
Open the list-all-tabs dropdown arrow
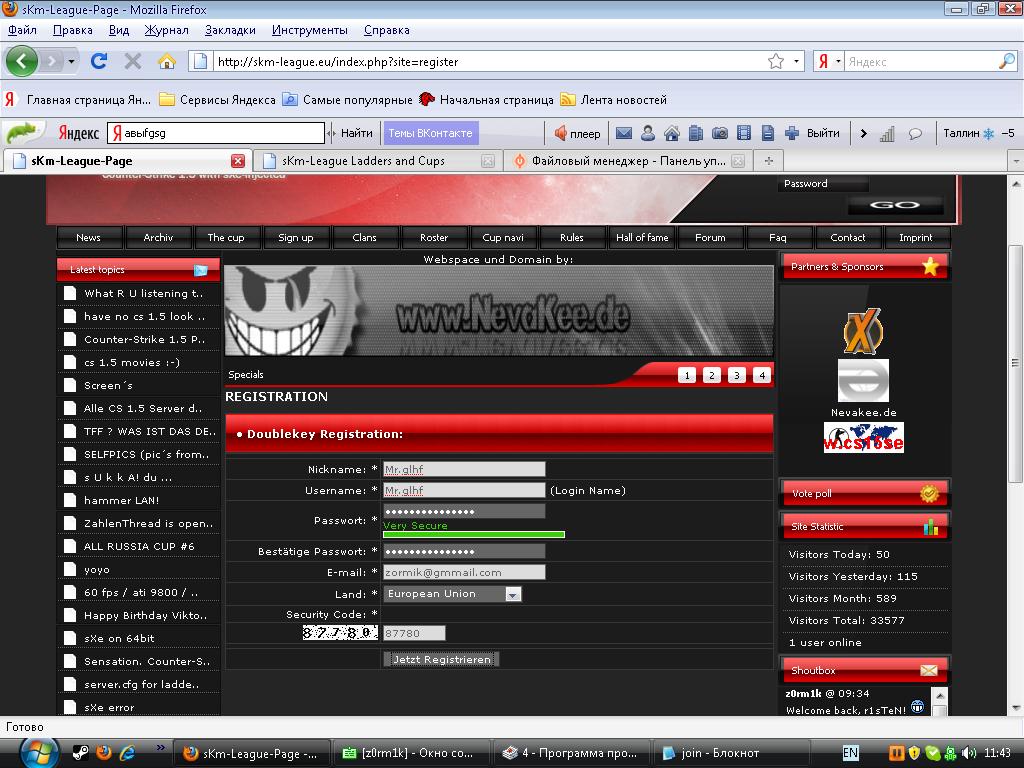coord(1016,161)
